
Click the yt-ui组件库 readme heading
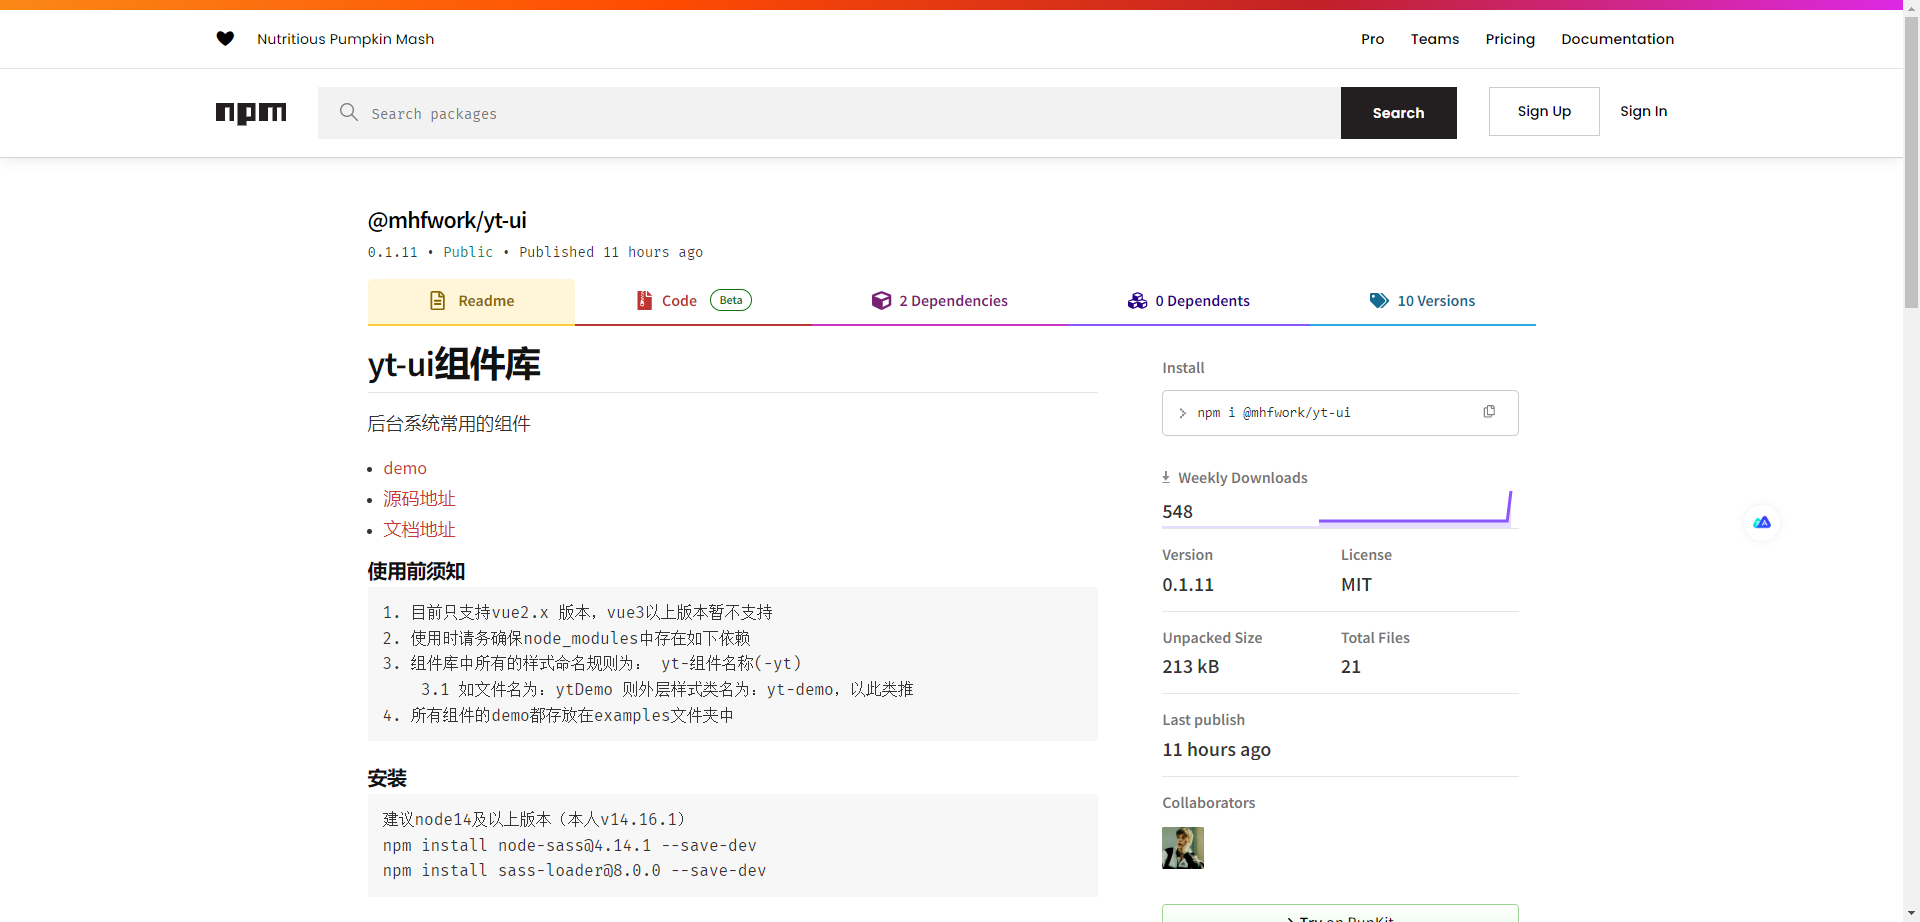point(454,364)
